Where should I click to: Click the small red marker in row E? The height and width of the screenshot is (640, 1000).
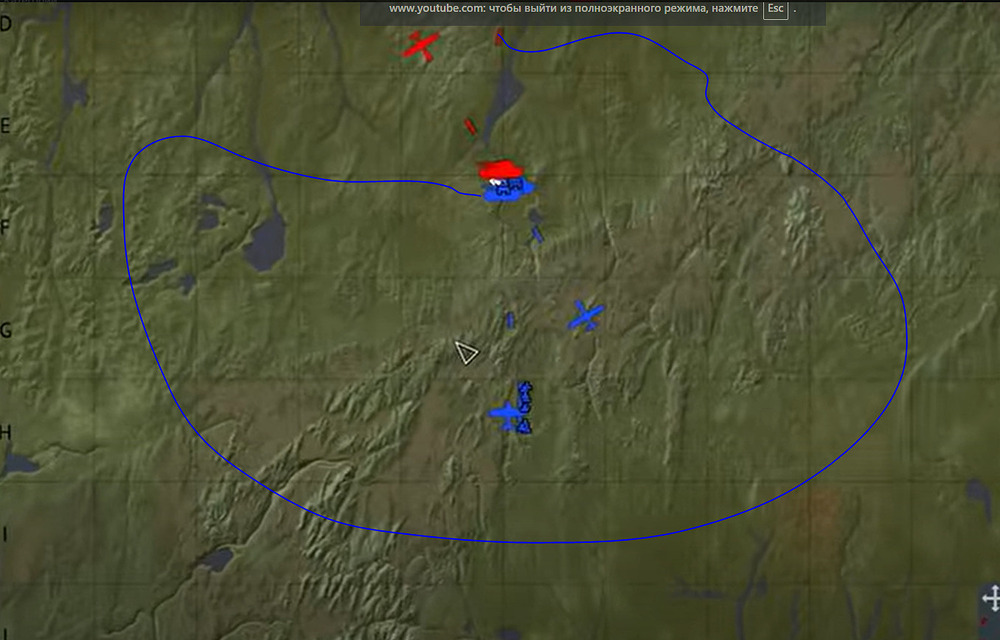pos(469,126)
